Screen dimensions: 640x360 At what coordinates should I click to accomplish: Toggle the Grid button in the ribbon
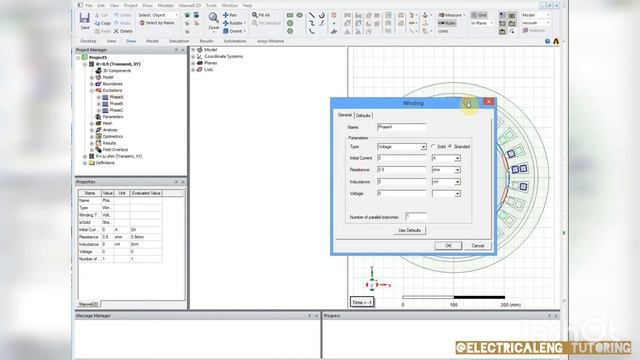[479, 15]
